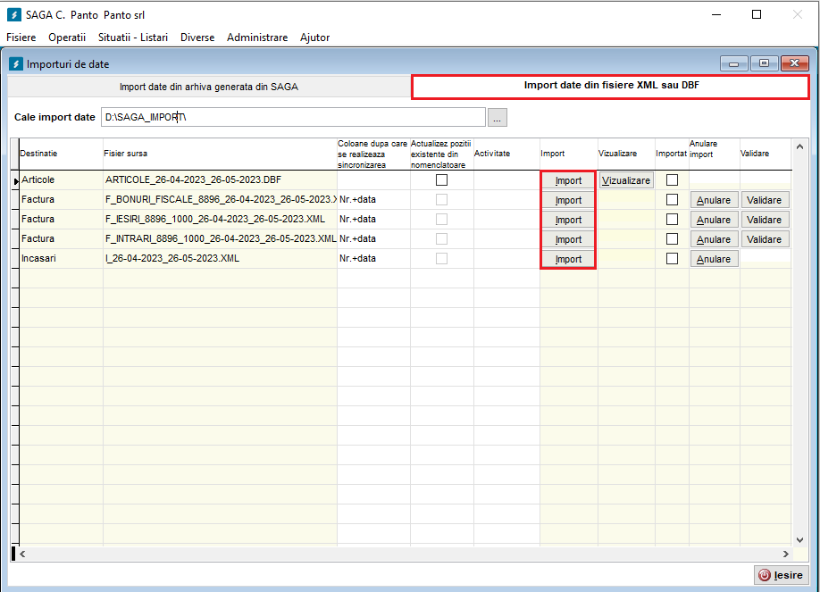Switch to Import date din arhiva generata din SAGA tab
Viewport: 820px width, 592px height.
coord(209,87)
